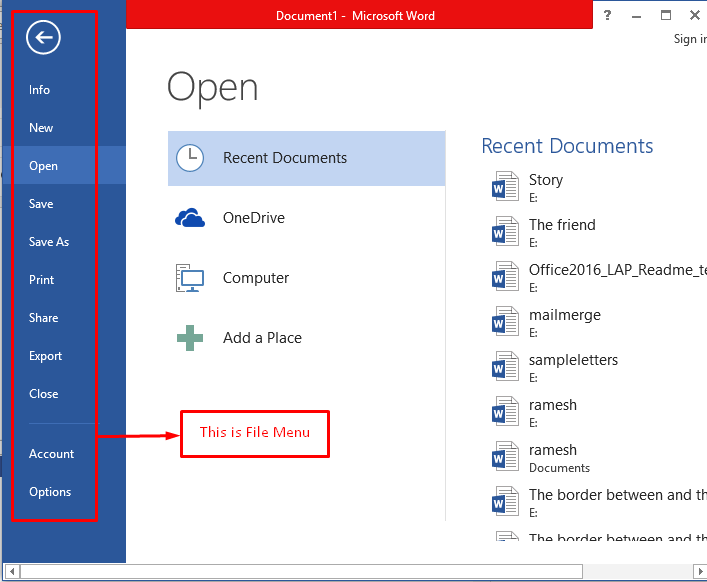Open first The border between document
The width and height of the screenshot is (707, 582).
tap(618, 495)
